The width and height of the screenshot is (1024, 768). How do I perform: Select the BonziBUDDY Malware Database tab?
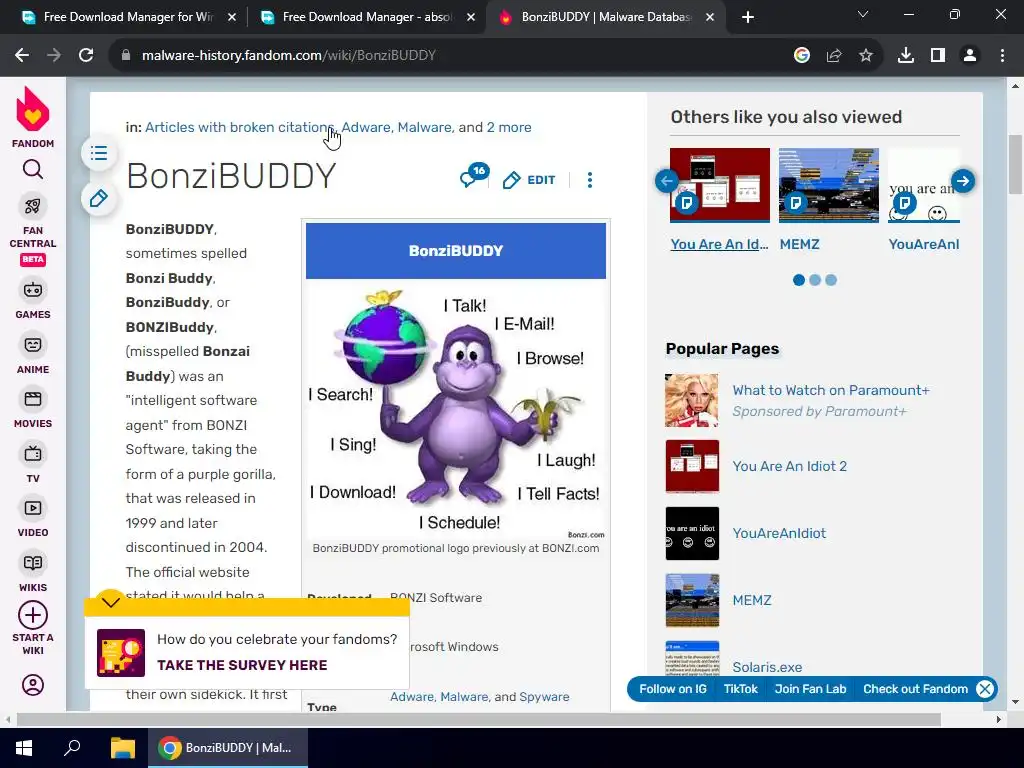point(605,17)
